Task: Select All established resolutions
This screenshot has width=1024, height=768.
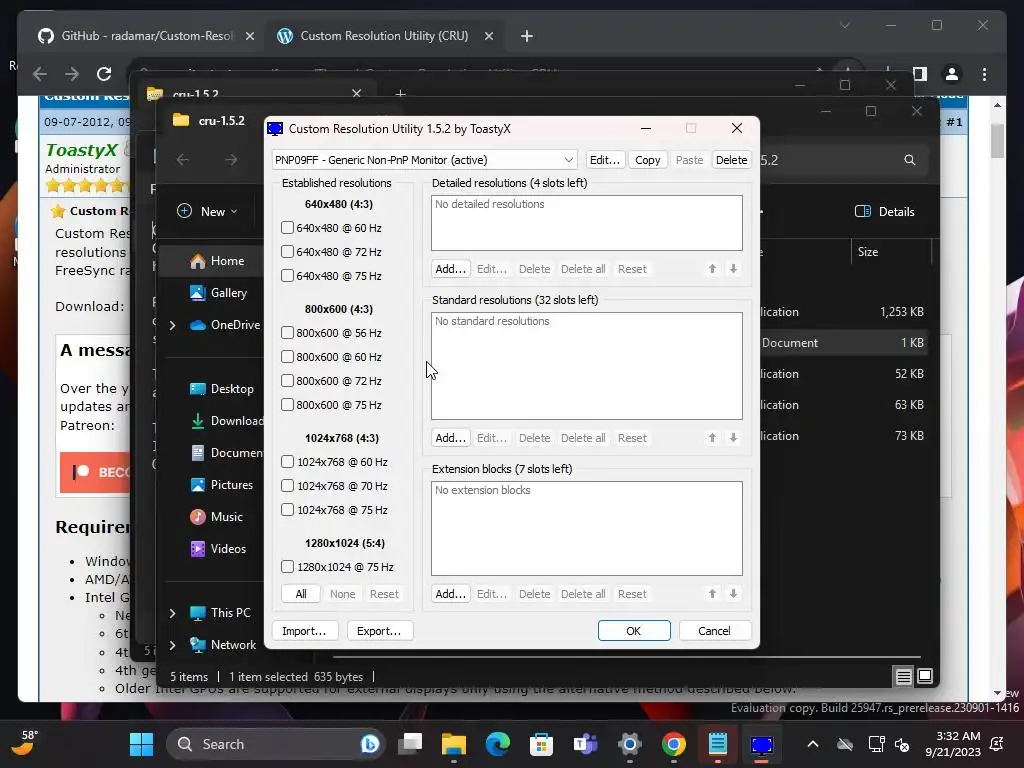Action: point(300,594)
